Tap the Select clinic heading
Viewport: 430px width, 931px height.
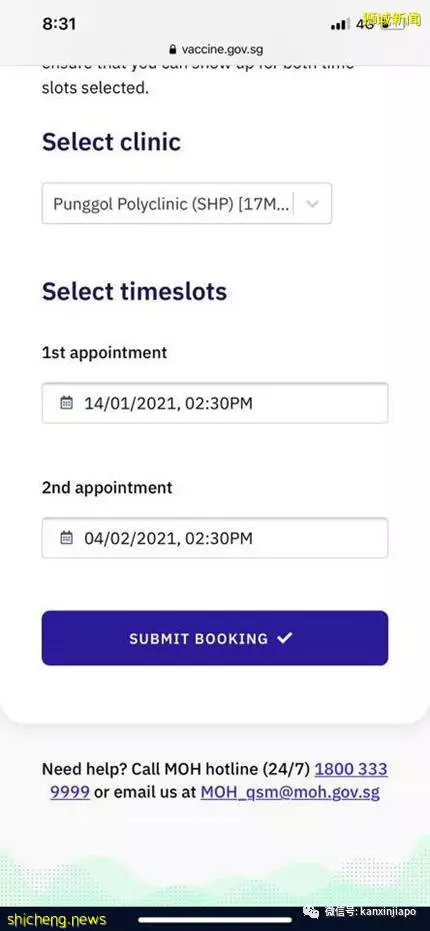point(111,142)
